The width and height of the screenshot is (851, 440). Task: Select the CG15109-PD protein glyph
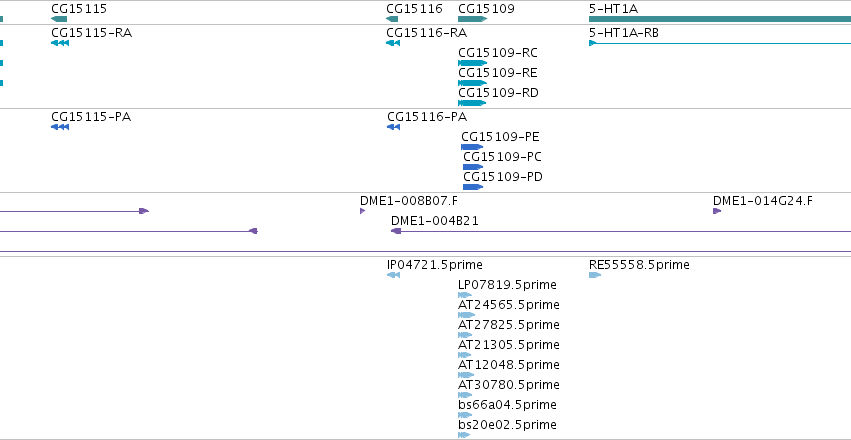[x=473, y=187]
